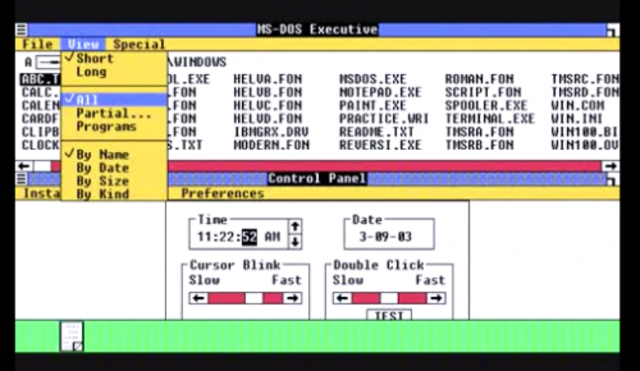Screen dimensions: 640x371
Task: Select file PAINT.EXE
Action: [x=373, y=105]
